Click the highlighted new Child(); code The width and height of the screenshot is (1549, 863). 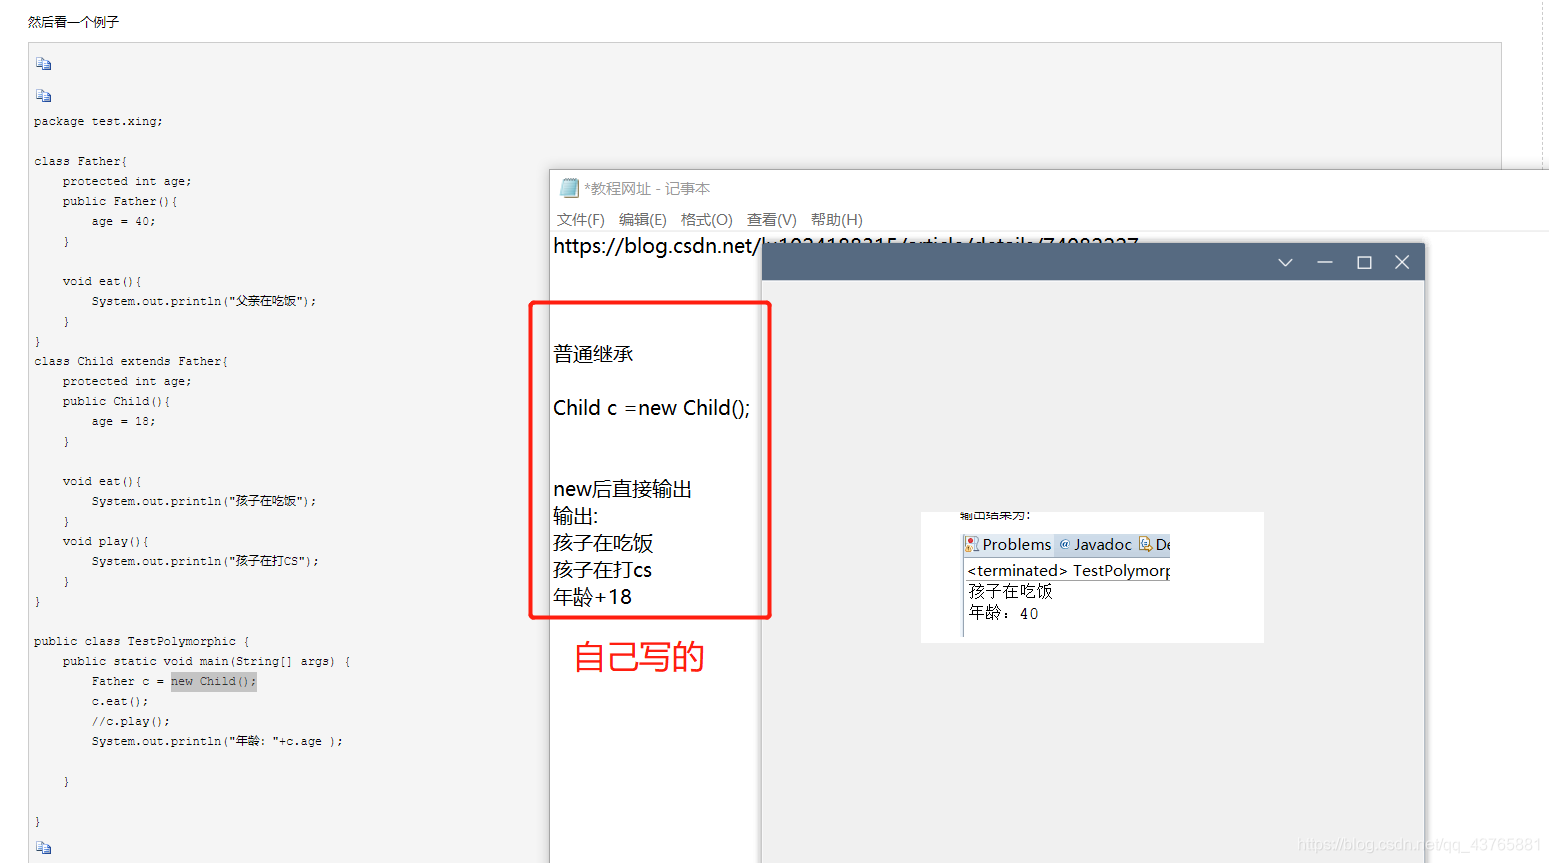[213, 681]
